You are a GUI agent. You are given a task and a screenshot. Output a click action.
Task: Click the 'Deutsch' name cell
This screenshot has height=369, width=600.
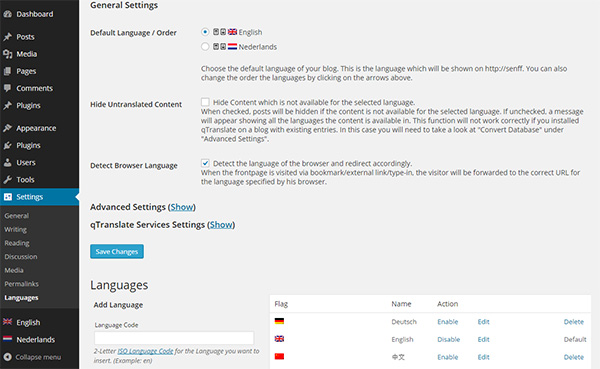pos(404,322)
